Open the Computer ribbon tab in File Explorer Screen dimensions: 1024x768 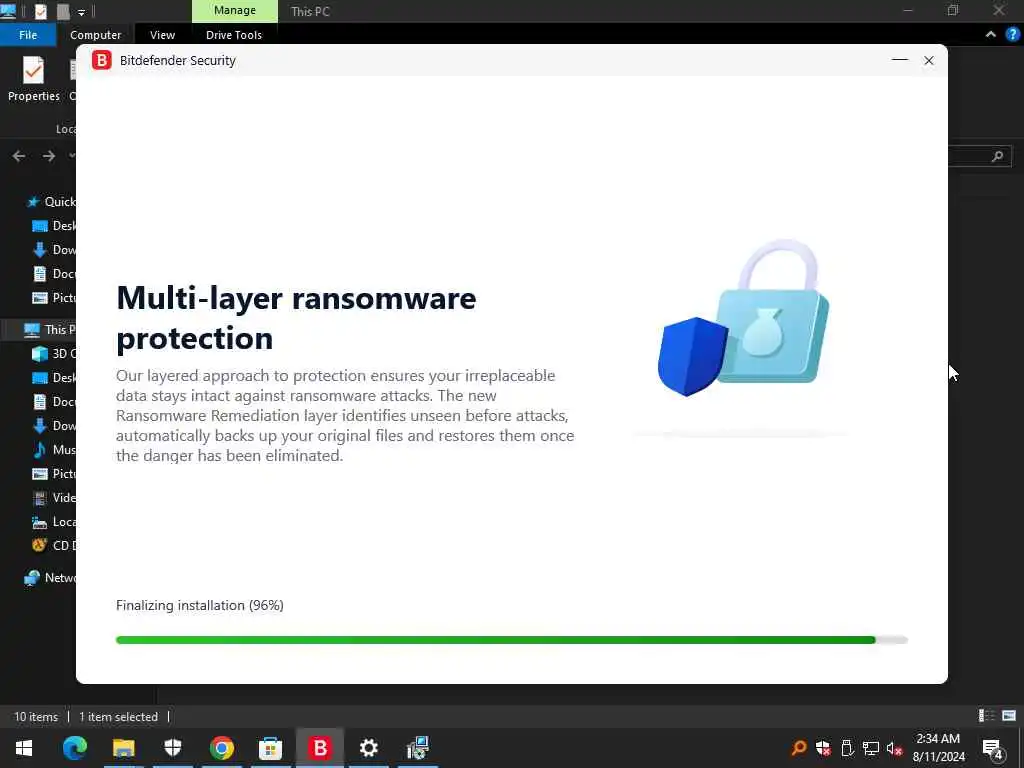(x=95, y=35)
